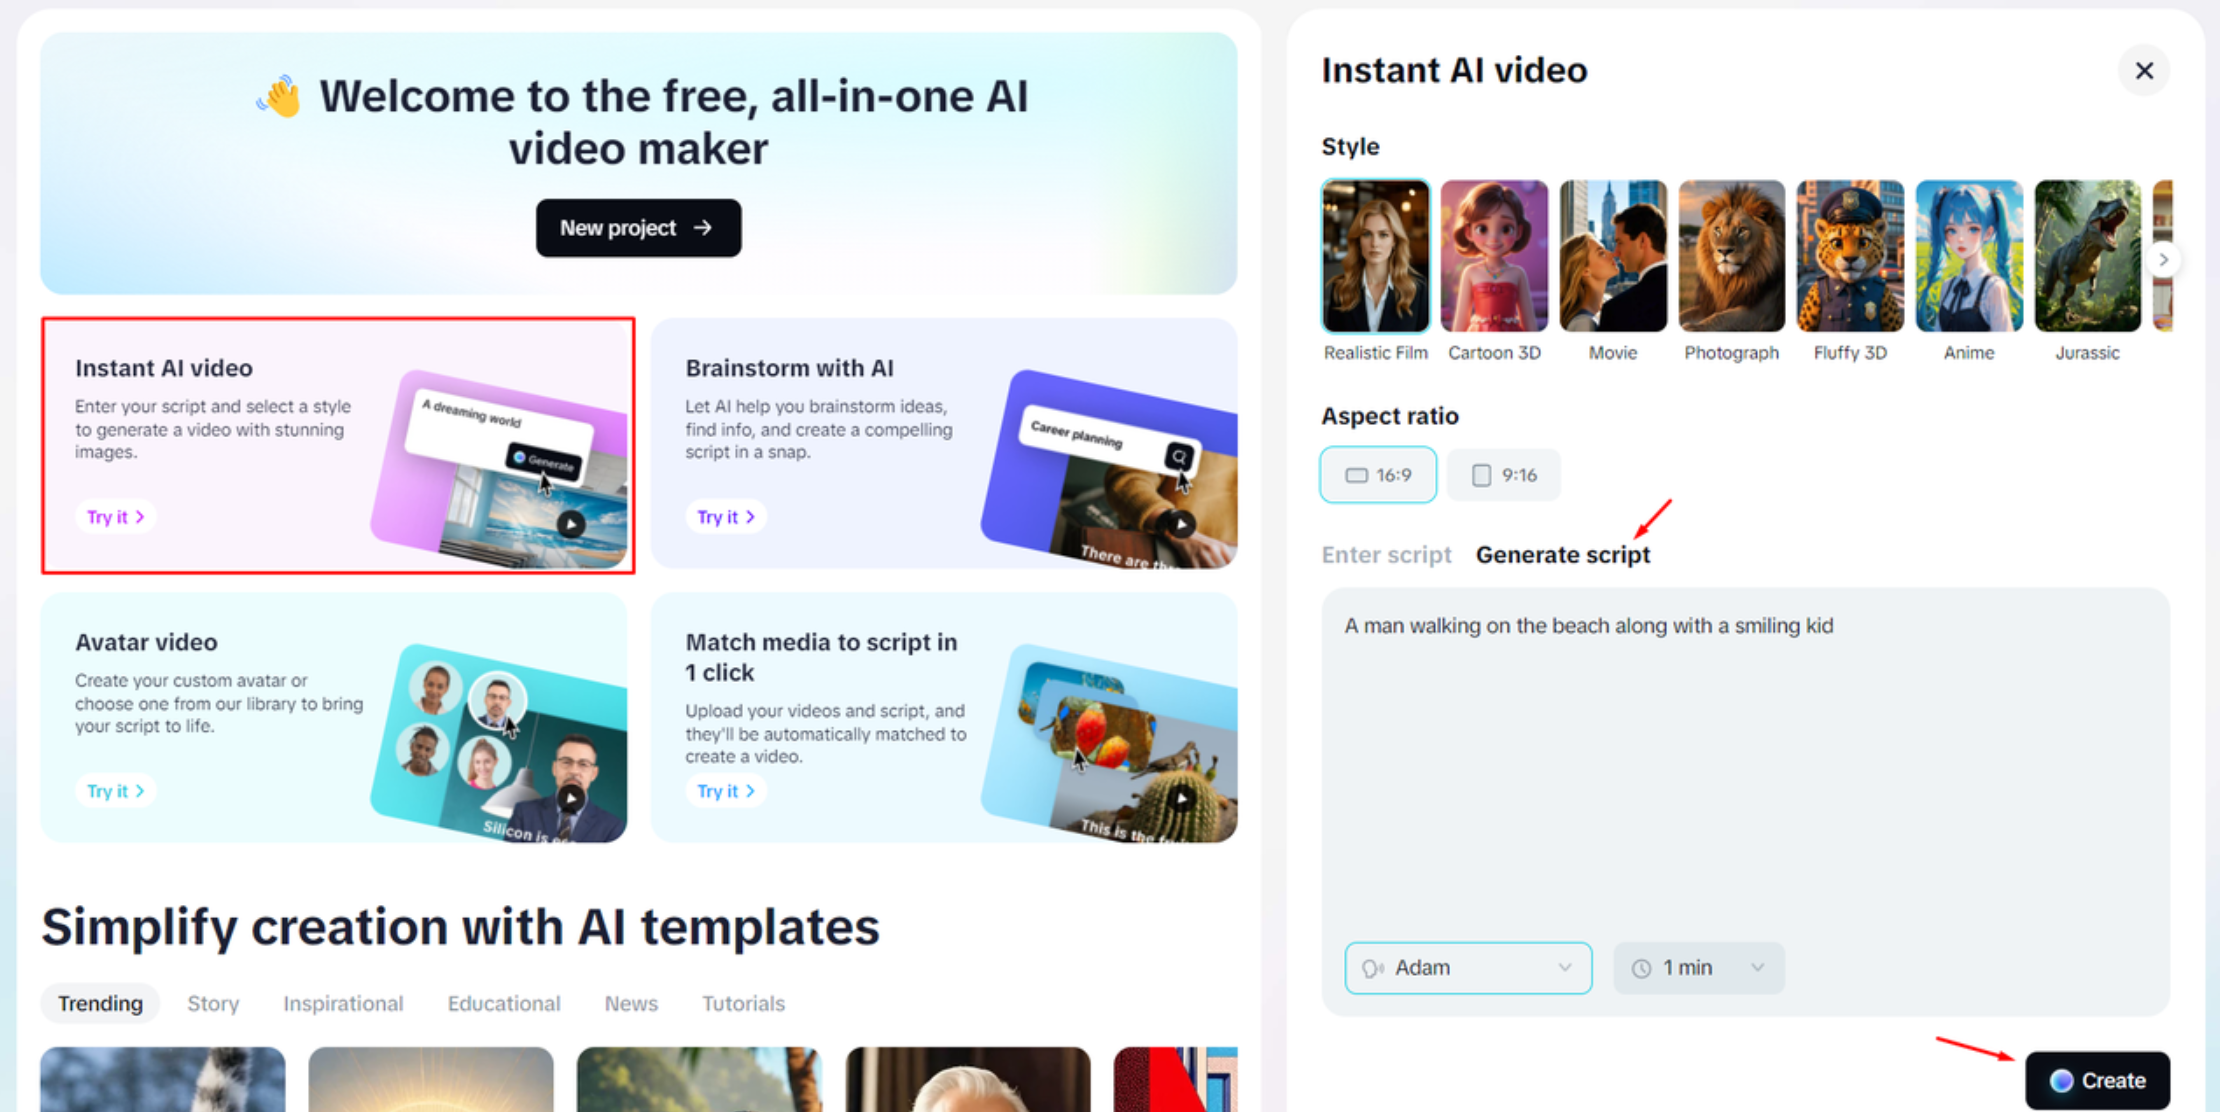Select the Realistic Film style thumbnail

[x=1375, y=257]
